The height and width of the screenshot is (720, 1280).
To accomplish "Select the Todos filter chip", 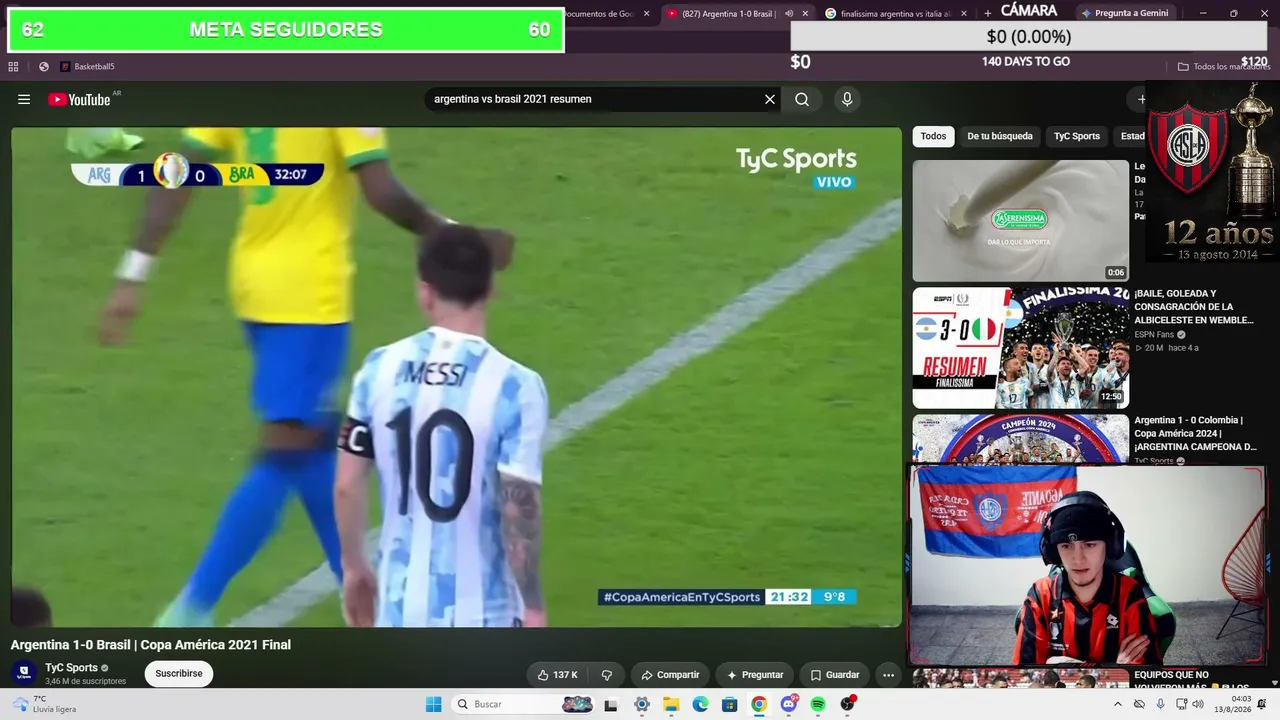I will tap(933, 136).
